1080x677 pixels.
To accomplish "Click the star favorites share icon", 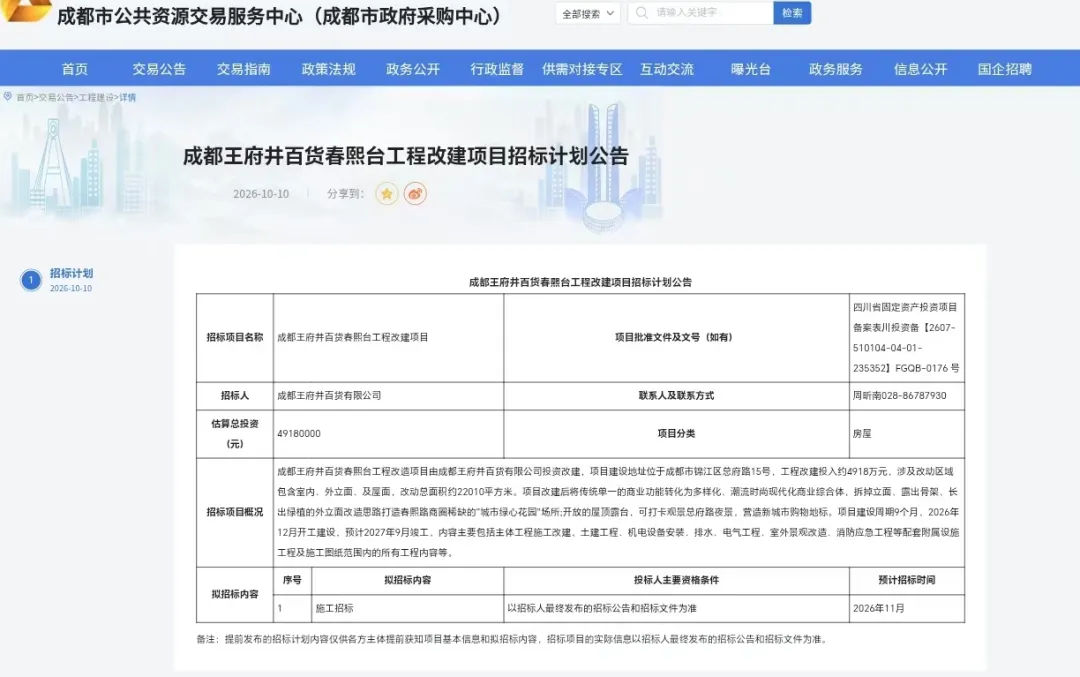I will (x=386, y=194).
